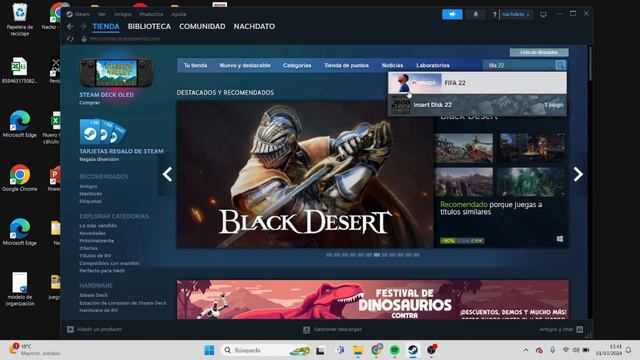This screenshot has height=360, width=640.
Task: Click the store search field with fifa 22
Action: point(519,65)
